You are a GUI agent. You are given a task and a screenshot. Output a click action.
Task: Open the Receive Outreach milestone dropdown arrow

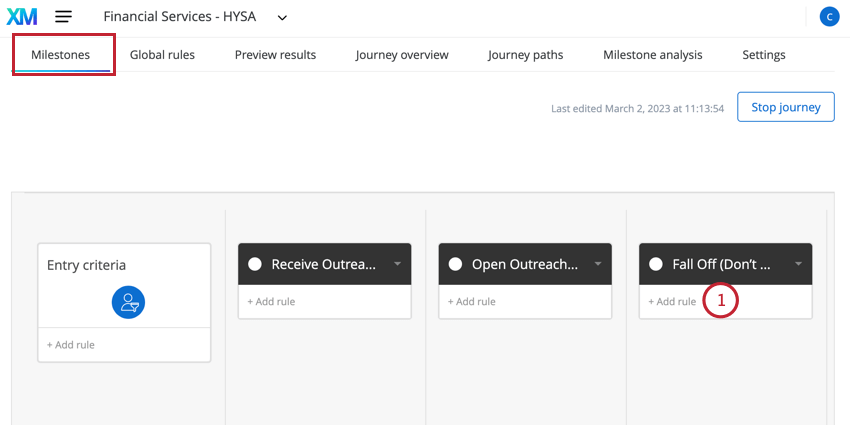pos(397,264)
